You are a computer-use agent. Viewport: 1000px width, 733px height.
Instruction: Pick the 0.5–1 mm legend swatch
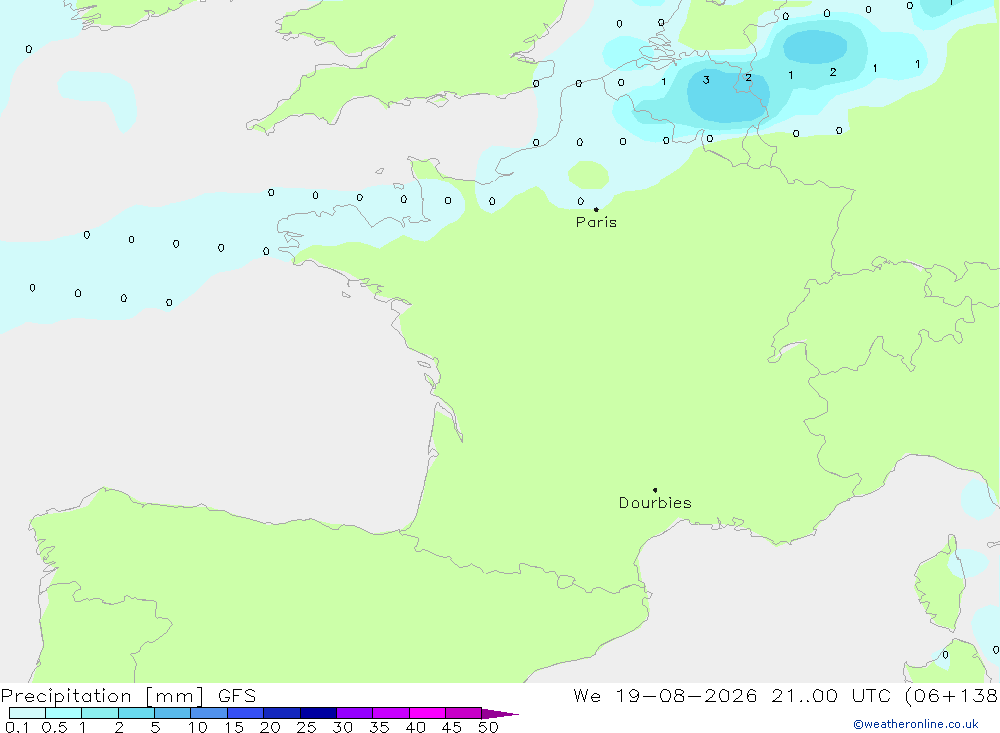click(x=64, y=713)
